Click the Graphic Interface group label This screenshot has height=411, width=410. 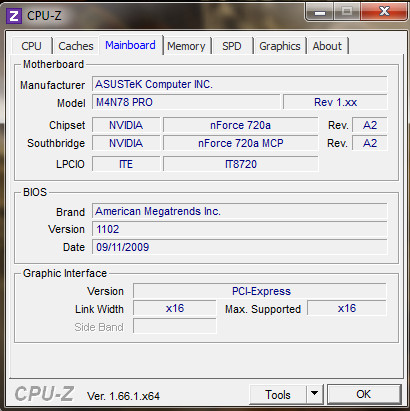coord(65,273)
